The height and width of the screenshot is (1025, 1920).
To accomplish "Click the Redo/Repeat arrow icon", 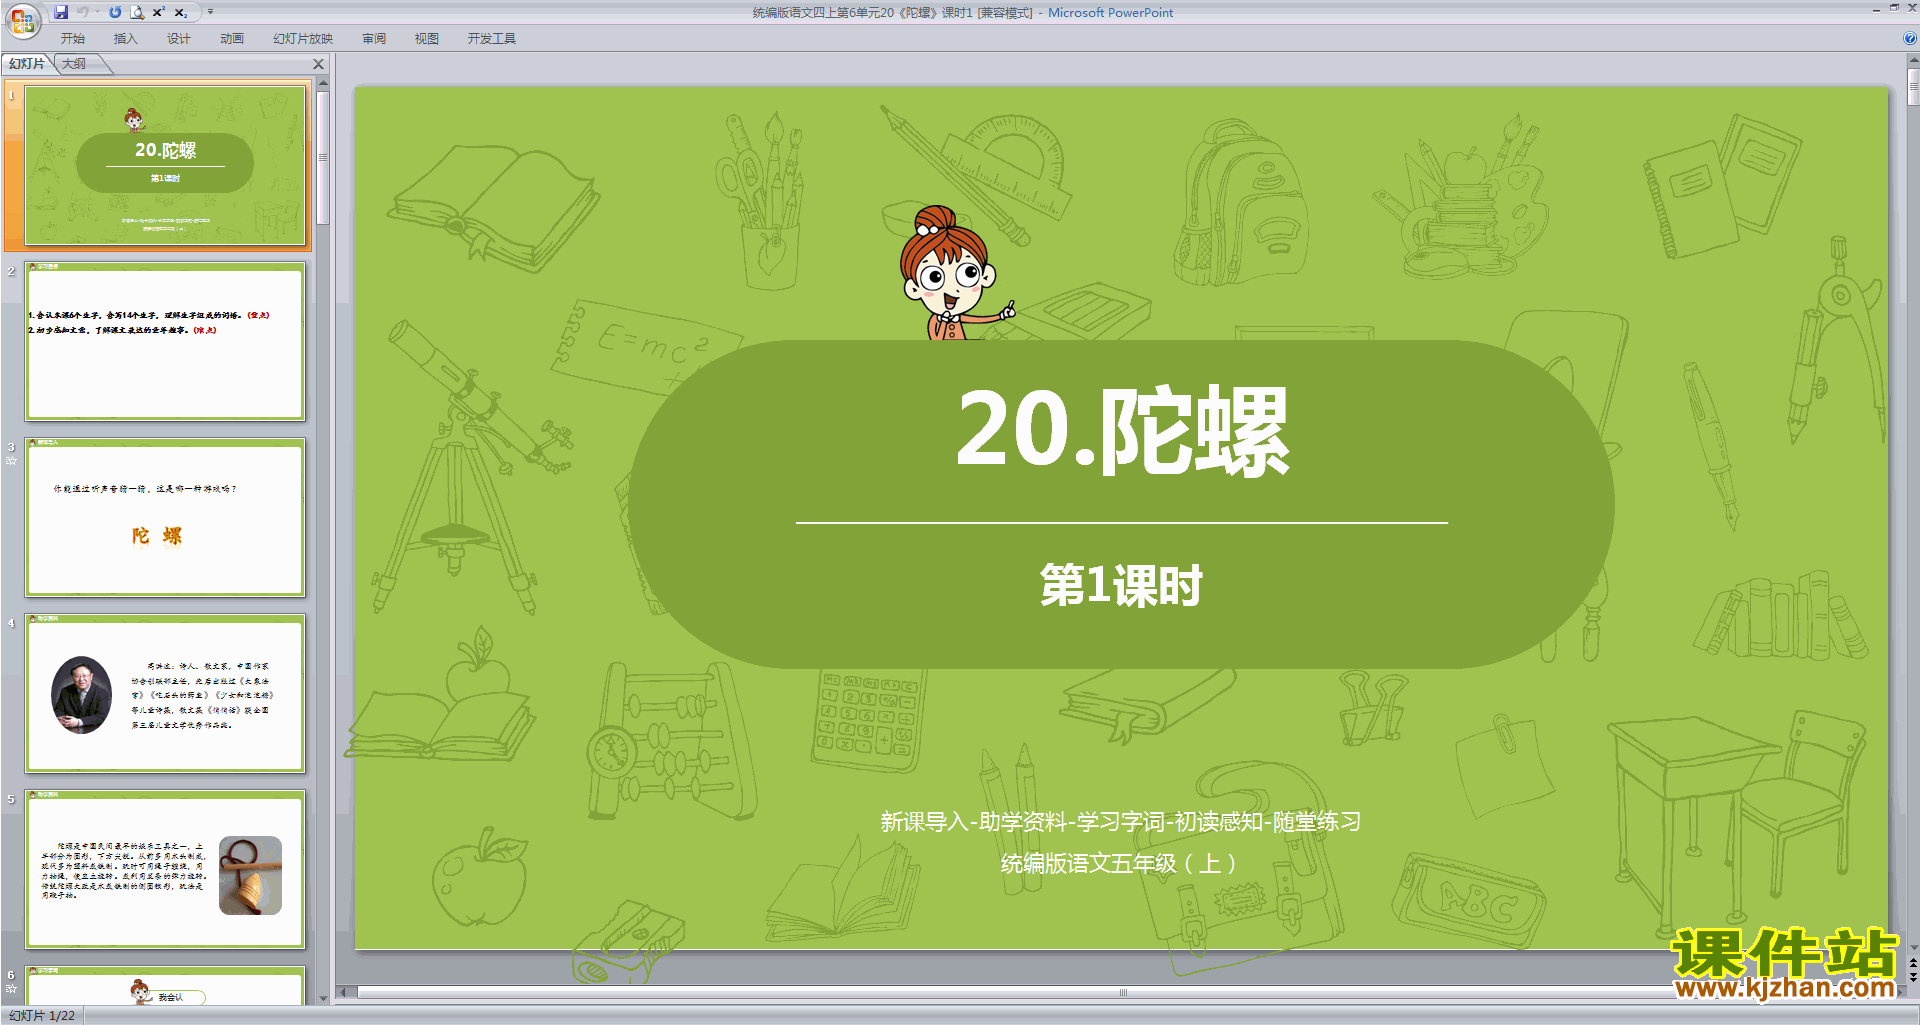I will pos(116,12).
